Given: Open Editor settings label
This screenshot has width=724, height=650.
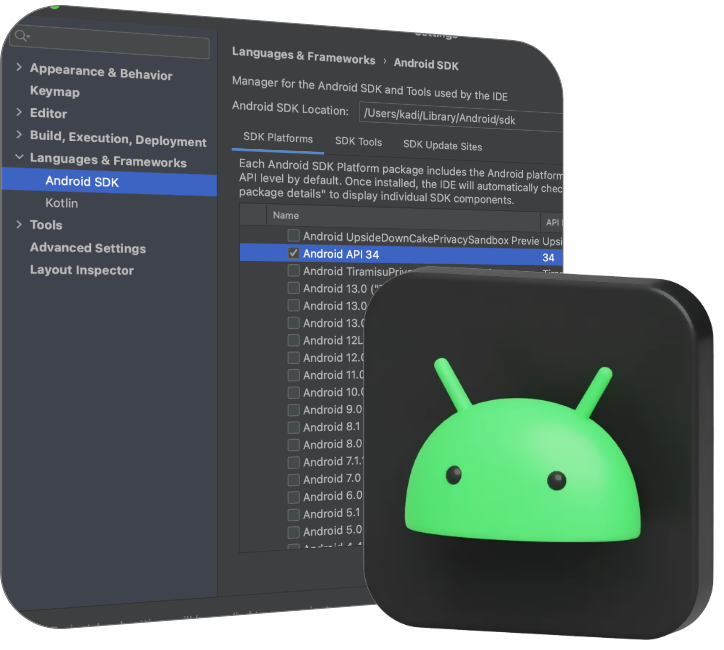Looking at the screenshot, I should [x=48, y=113].
